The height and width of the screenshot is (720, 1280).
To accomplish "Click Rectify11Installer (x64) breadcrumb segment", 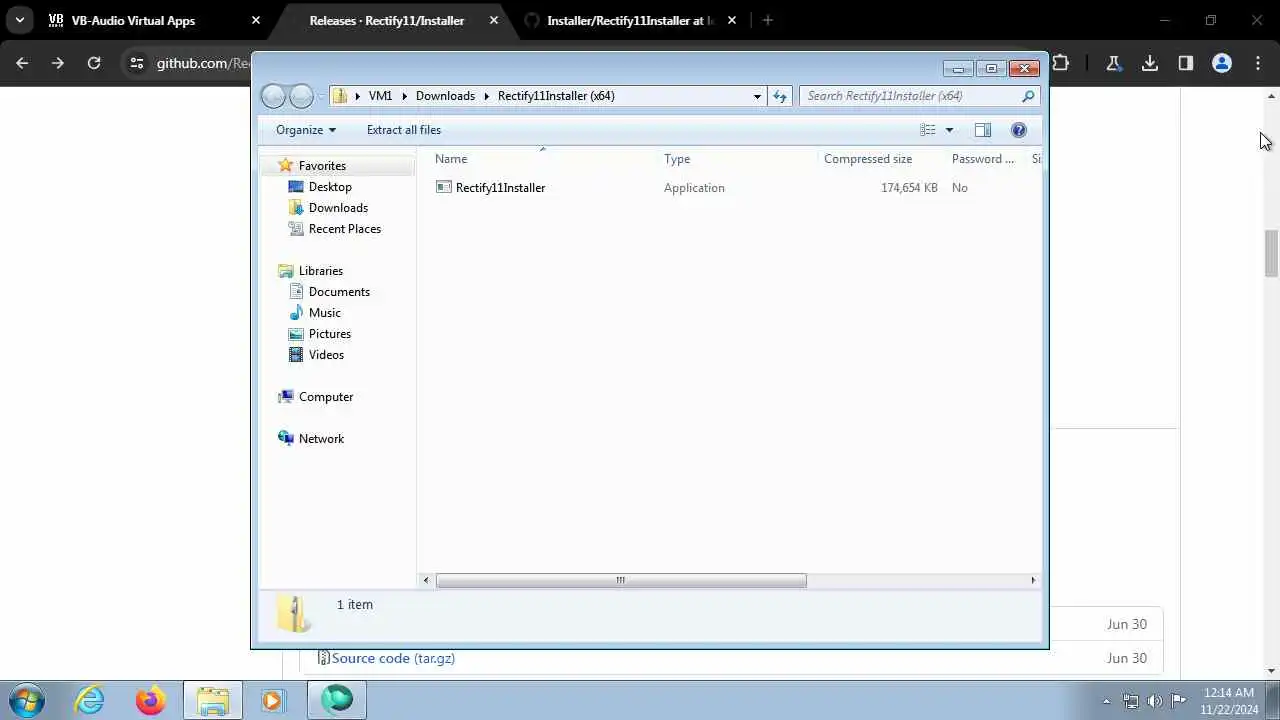I will pyautogui.click(x=556, y=96).
